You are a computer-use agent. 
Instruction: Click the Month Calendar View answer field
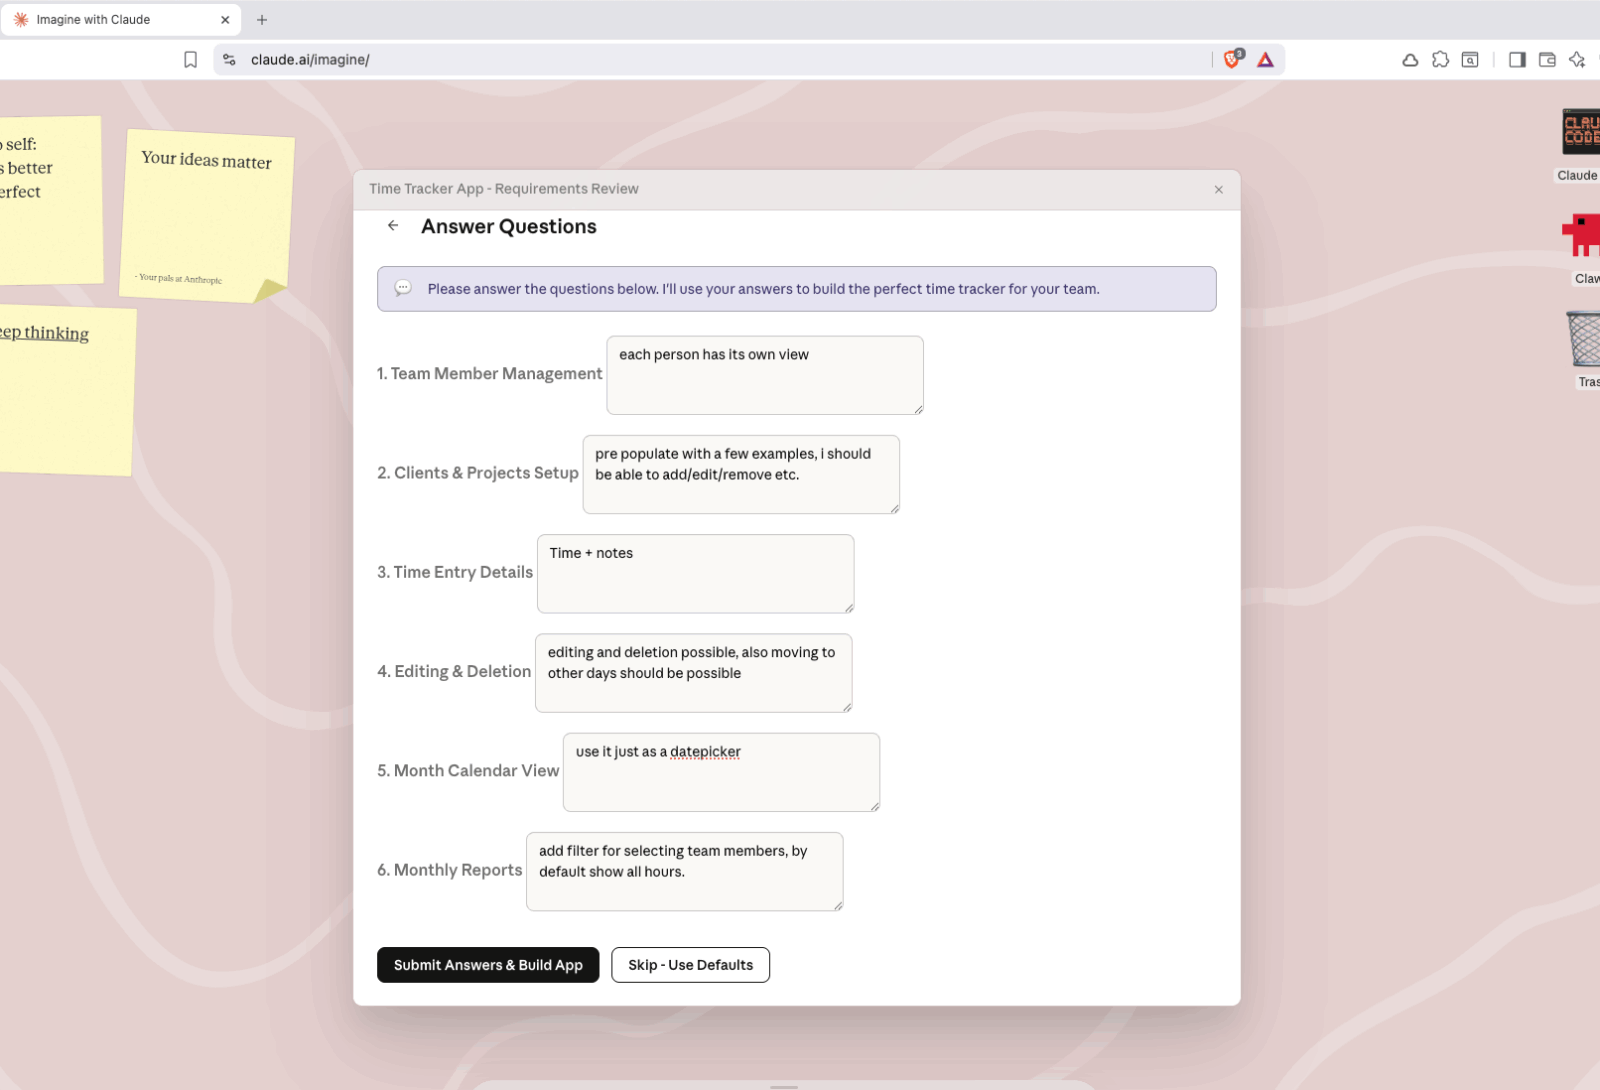pyautogui.click(x=721, y=772)
